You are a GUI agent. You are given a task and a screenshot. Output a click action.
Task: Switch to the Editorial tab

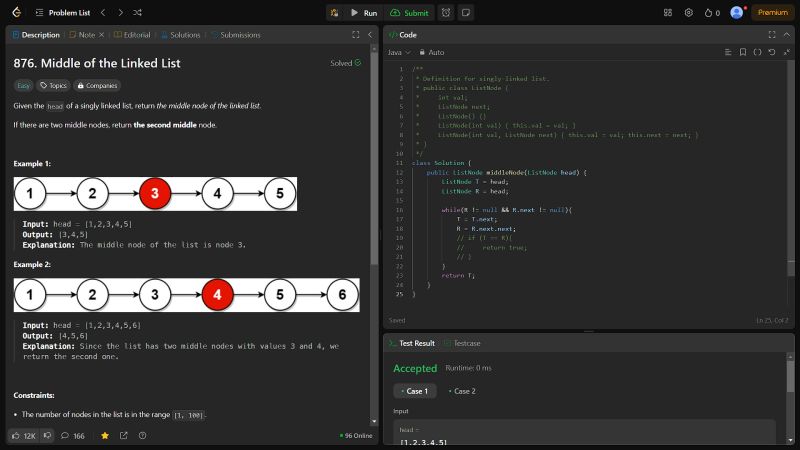pyautogui.click(x=132, y=35)
